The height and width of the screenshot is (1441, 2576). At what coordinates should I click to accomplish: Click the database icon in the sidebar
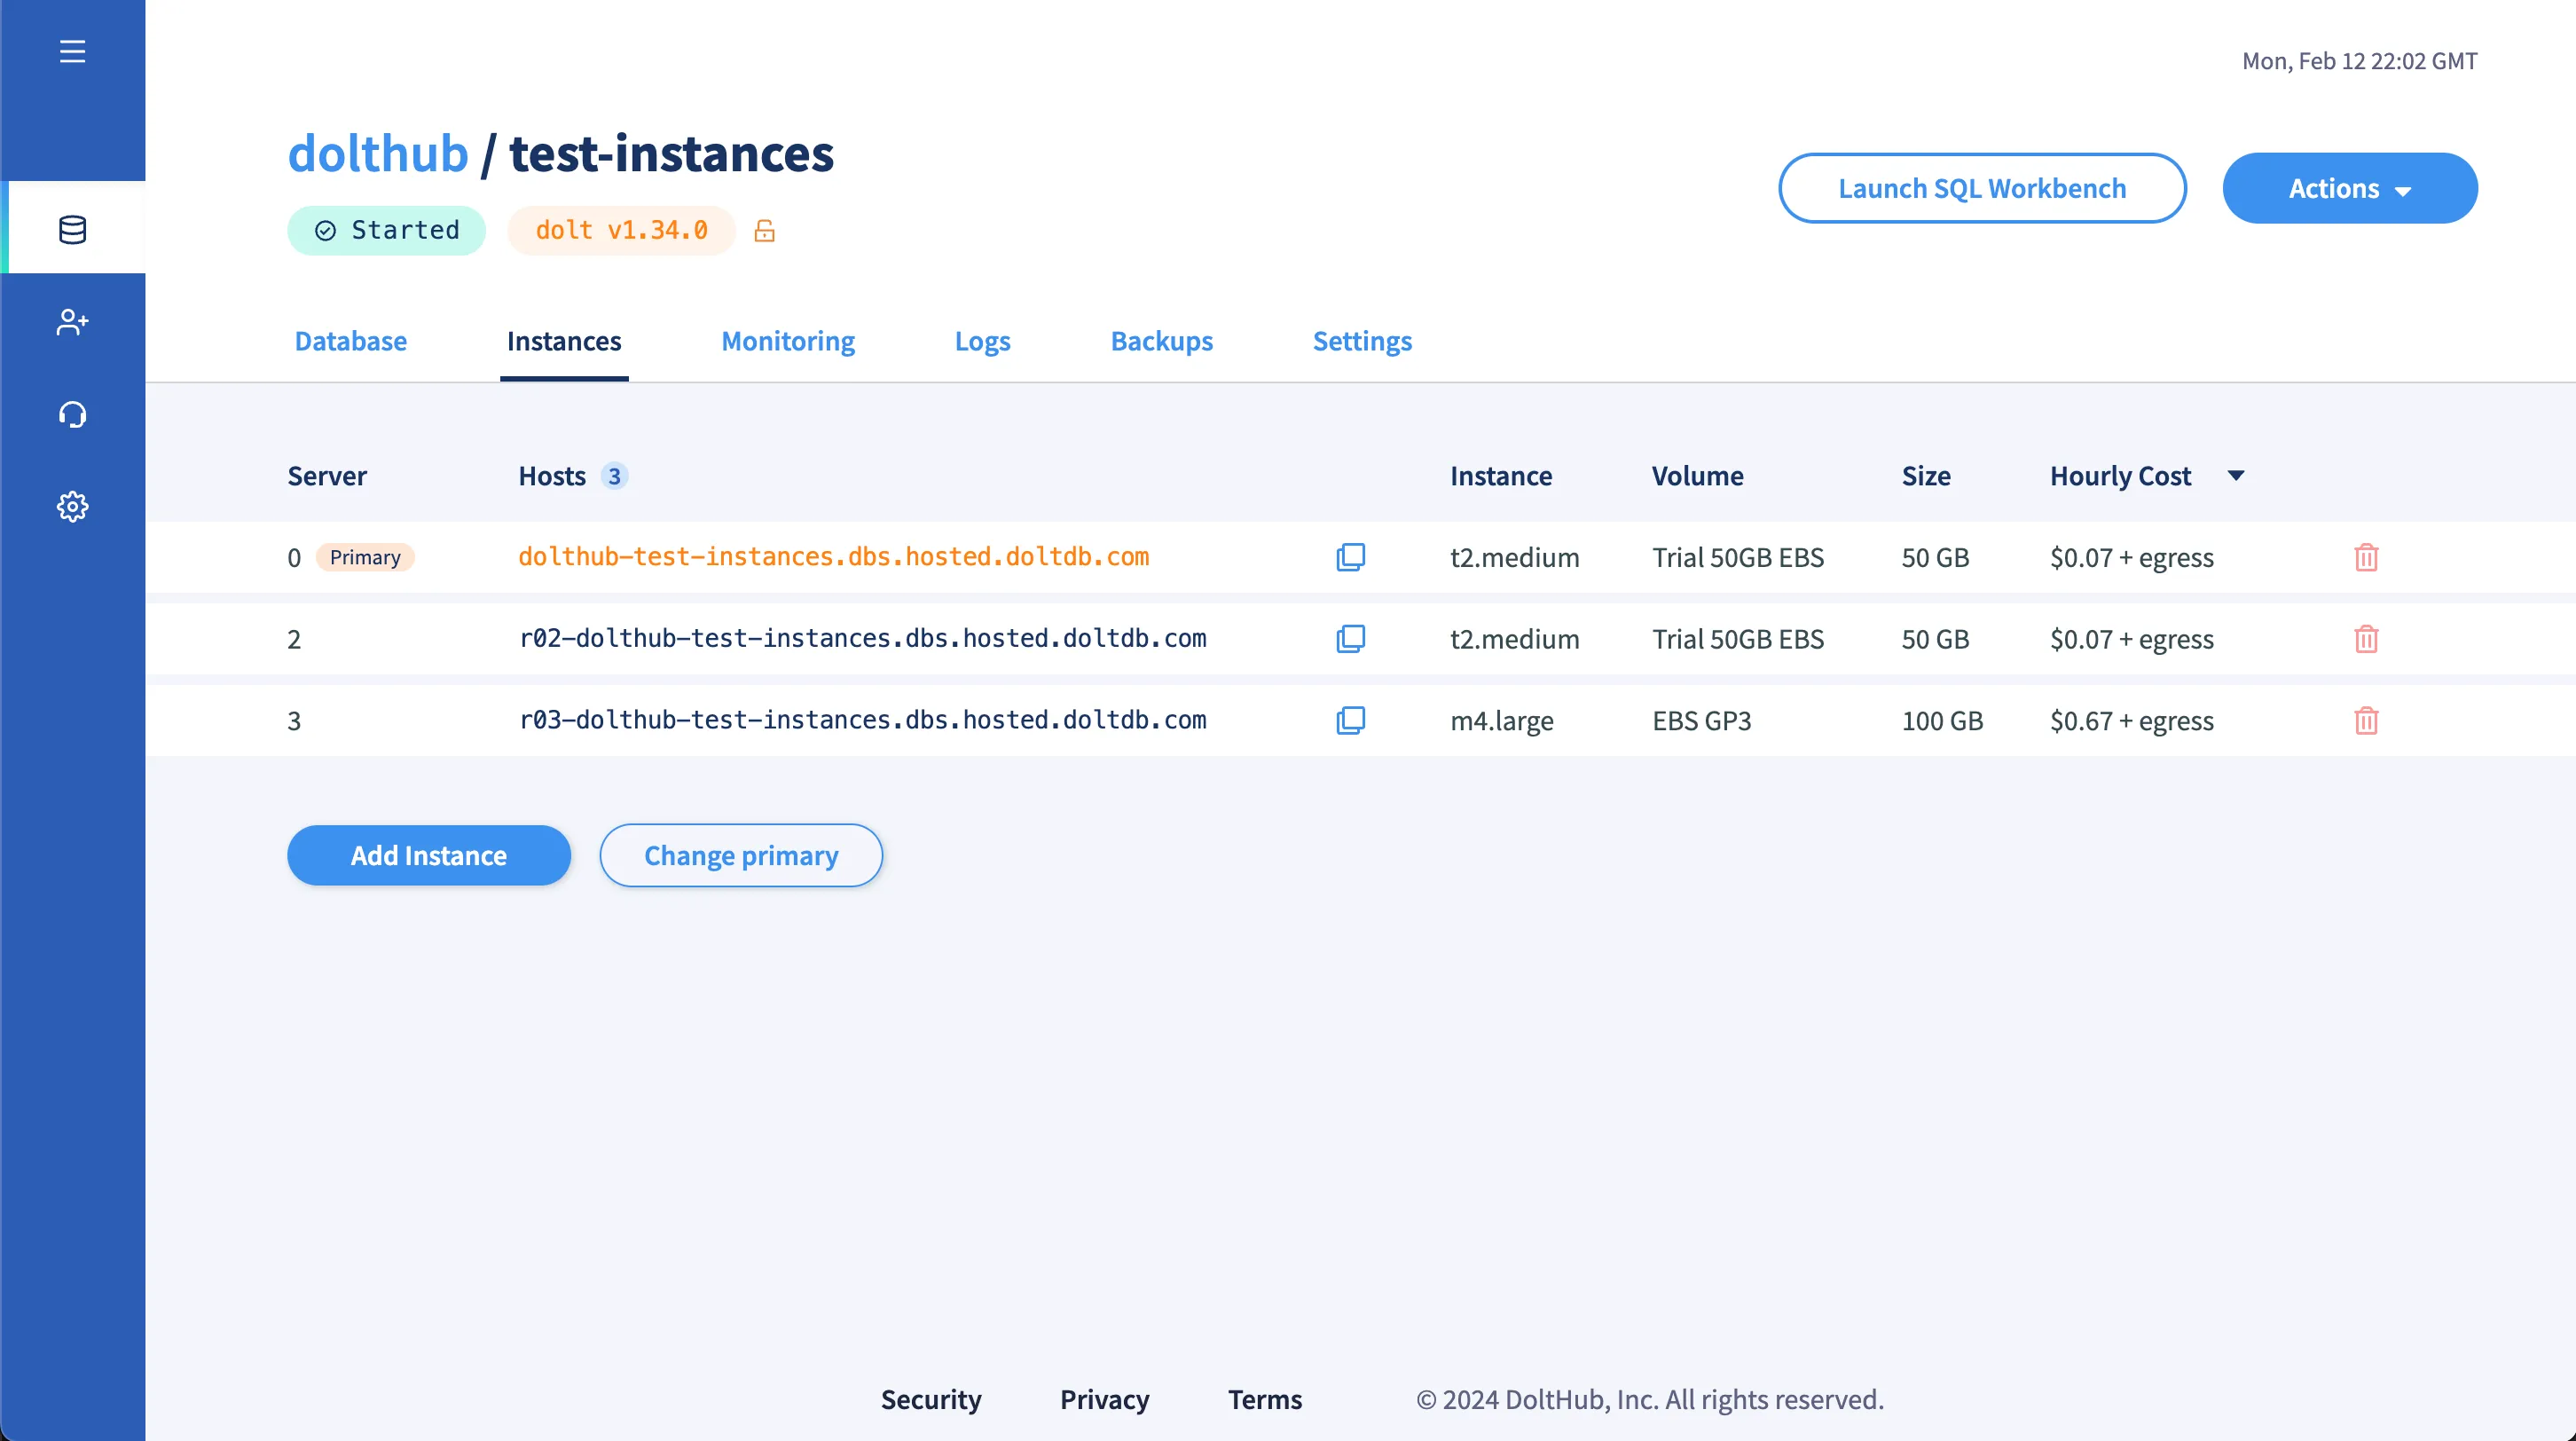(72, 230)
